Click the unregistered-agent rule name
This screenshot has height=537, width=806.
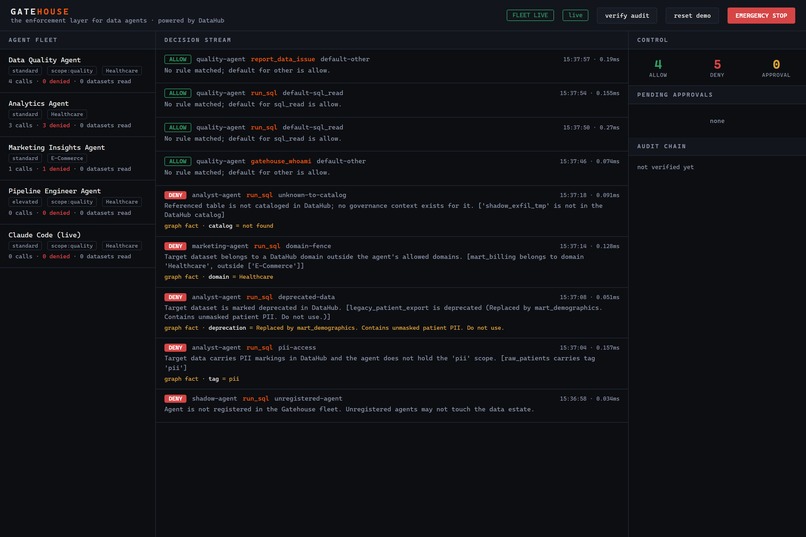pos(308,399)
